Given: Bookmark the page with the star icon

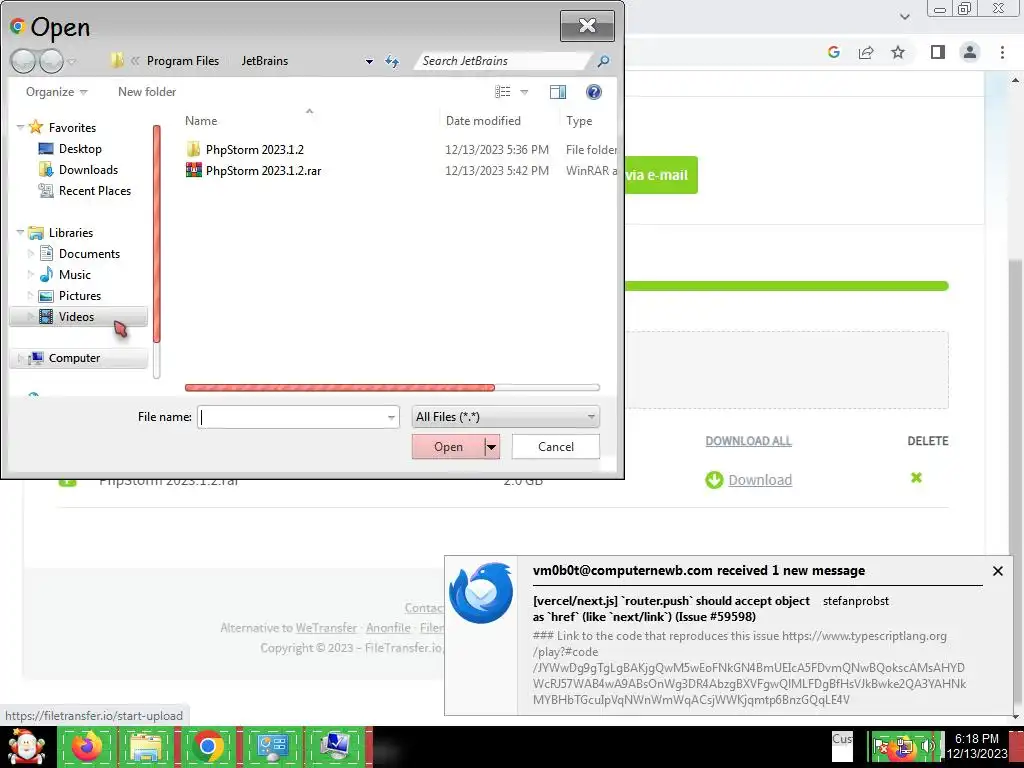Looking at the screenshot, I should [x=898, y=52].
